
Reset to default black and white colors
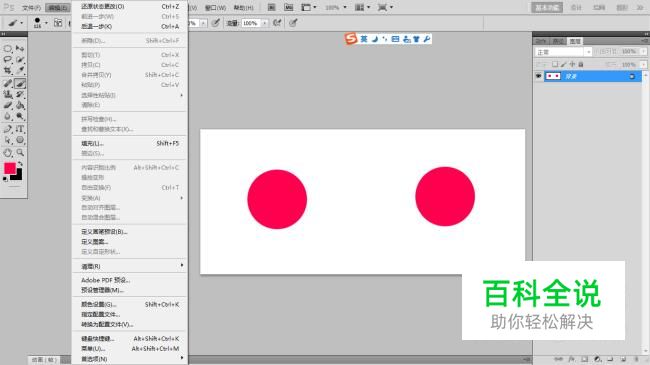coord(5,179)
